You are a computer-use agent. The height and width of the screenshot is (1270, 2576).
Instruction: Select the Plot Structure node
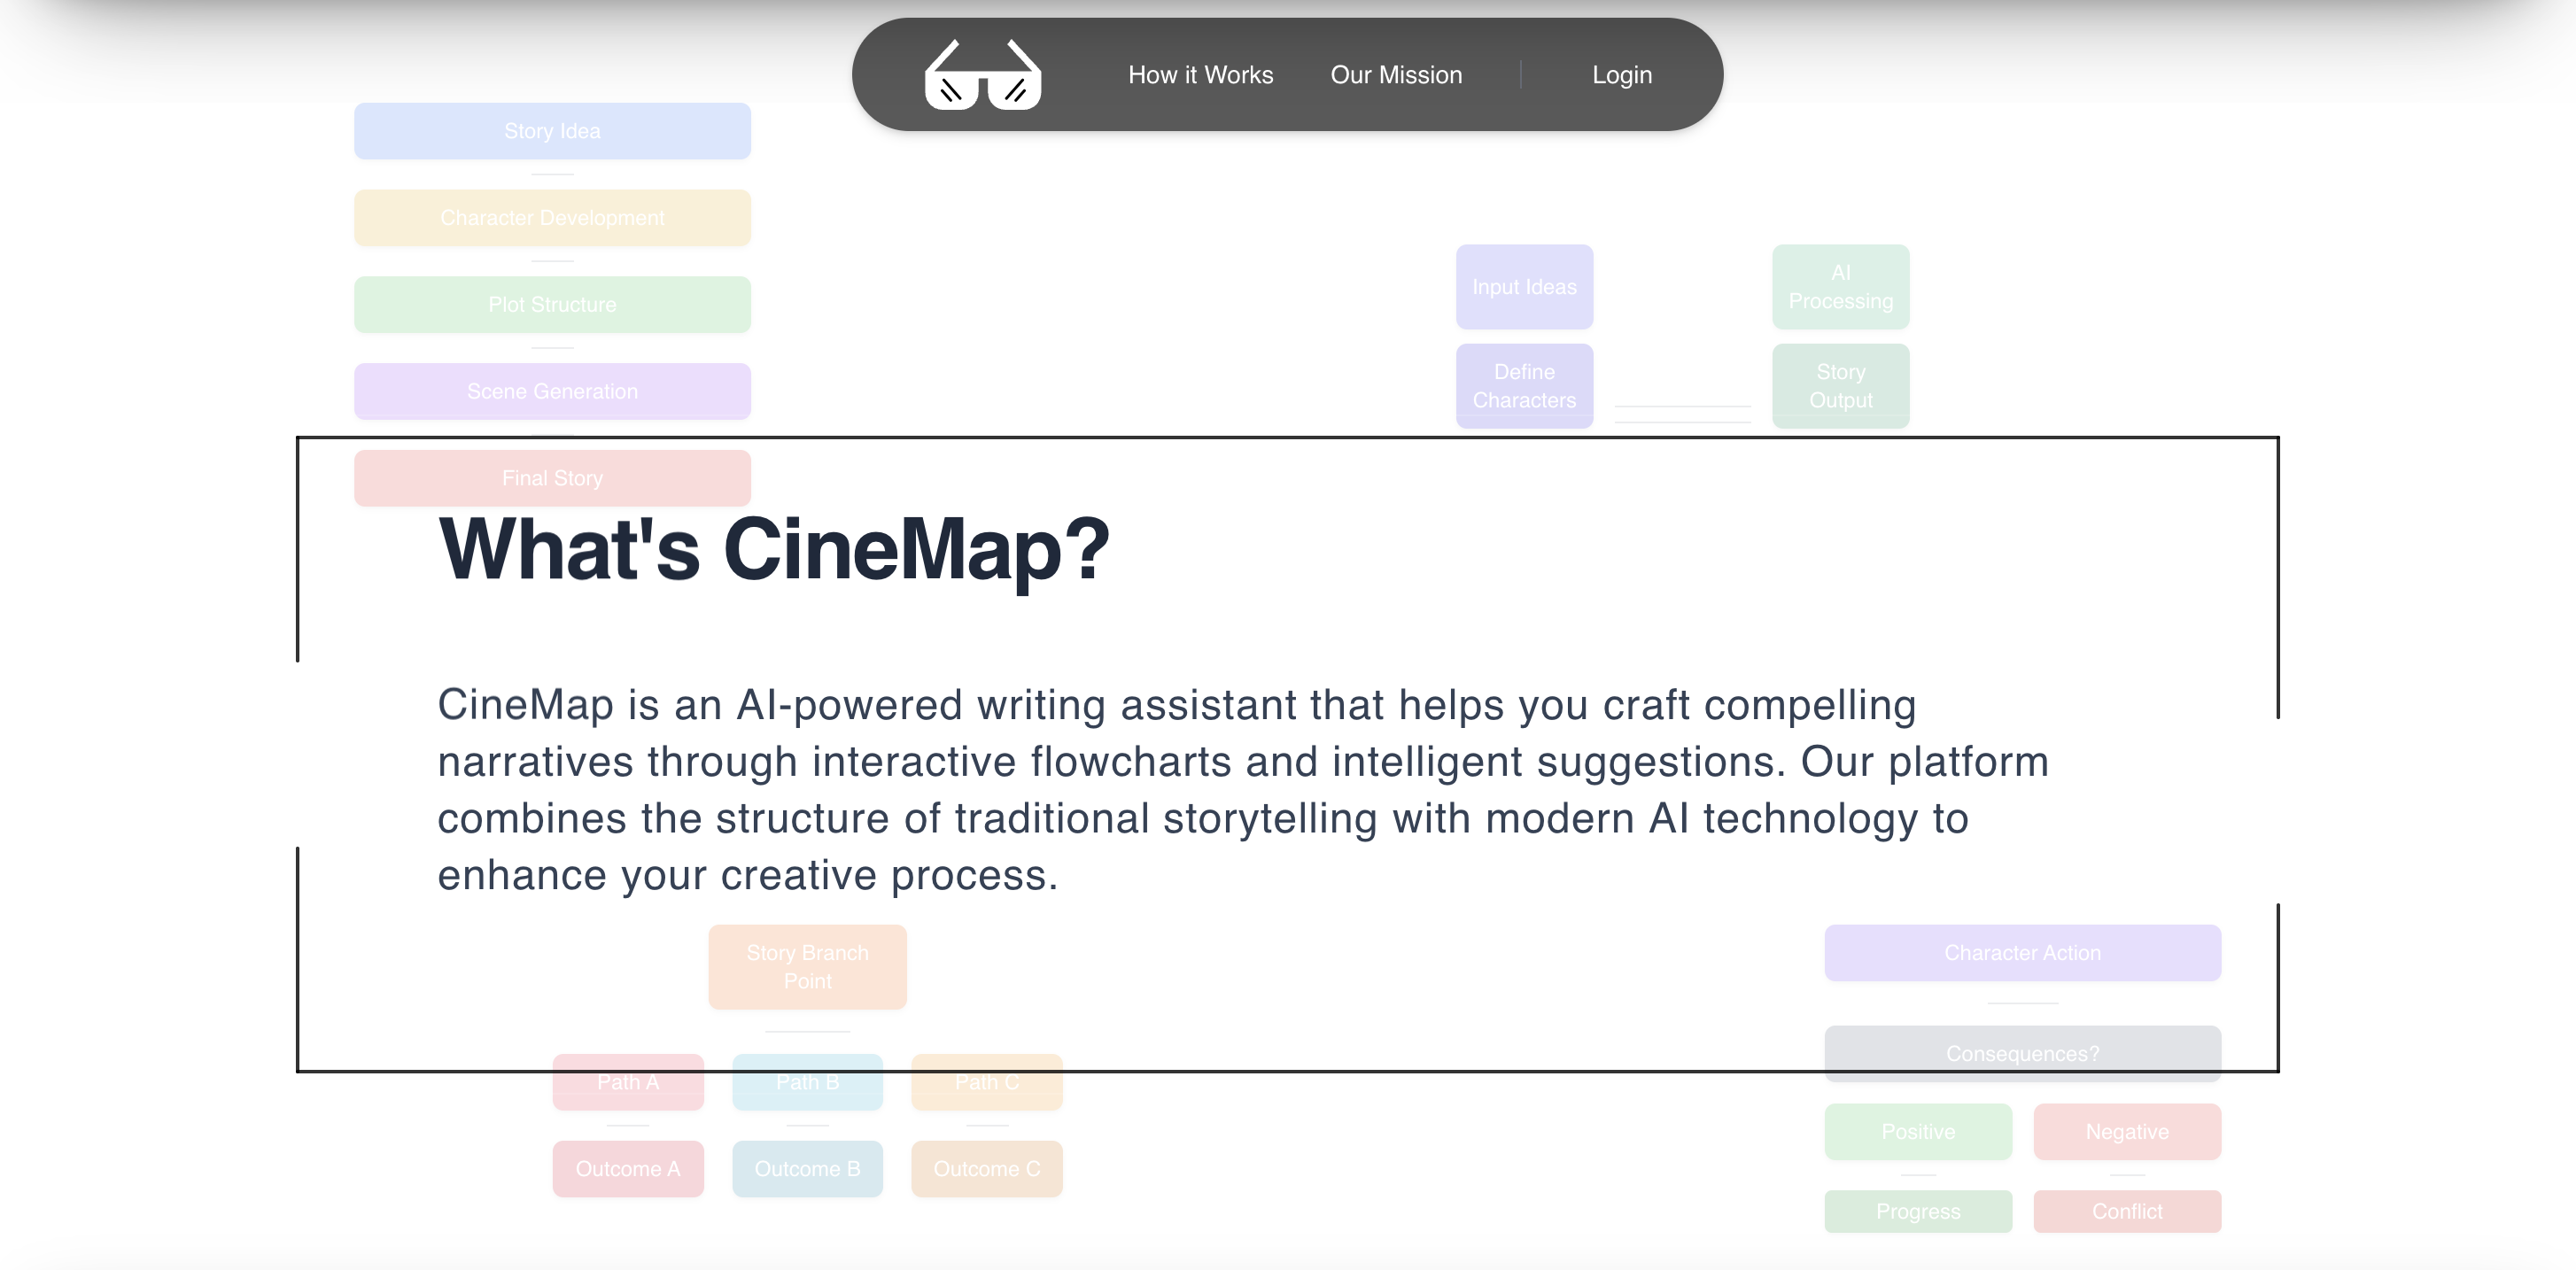pyautogui.click(x=552, y=305)
